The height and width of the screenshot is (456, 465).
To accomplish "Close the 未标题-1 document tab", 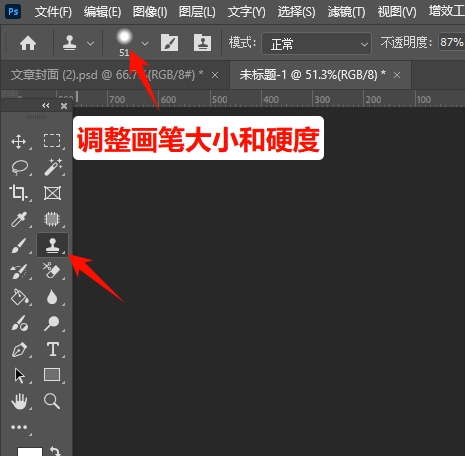I will tap(397, 75).
